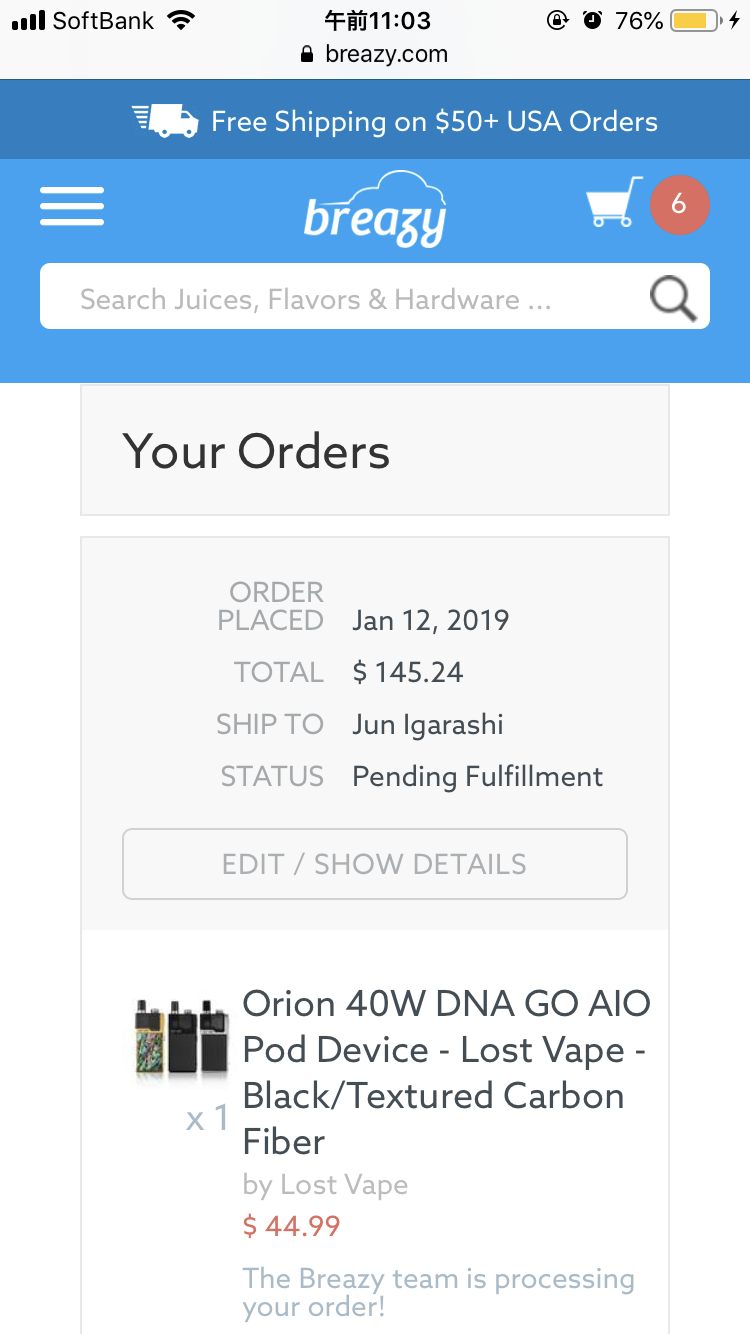This screenshot has width=750, height=1334.
Task: Tap the free shipping truck icon
Action: 165,121
